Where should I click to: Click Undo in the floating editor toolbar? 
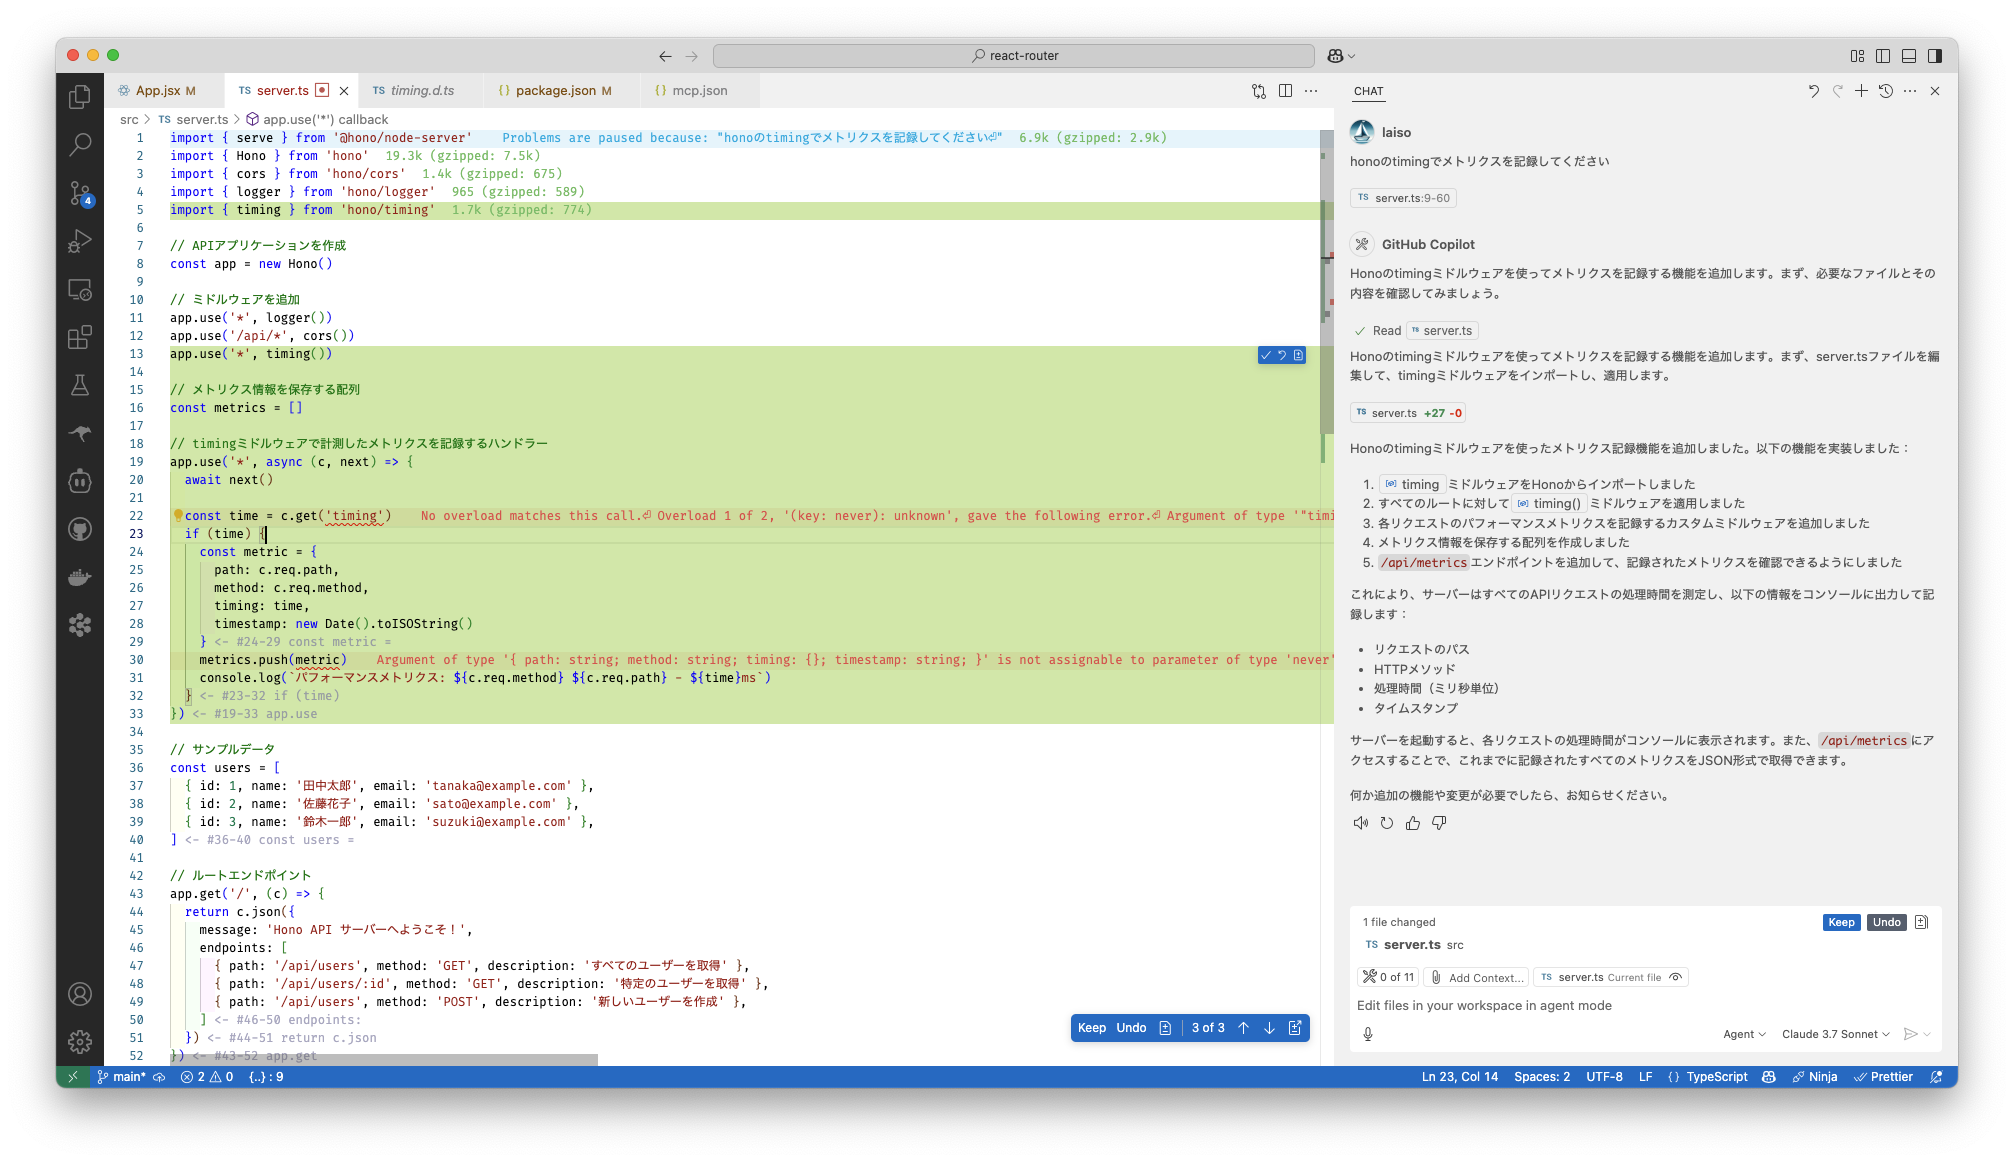[x=1131, y=1028]
